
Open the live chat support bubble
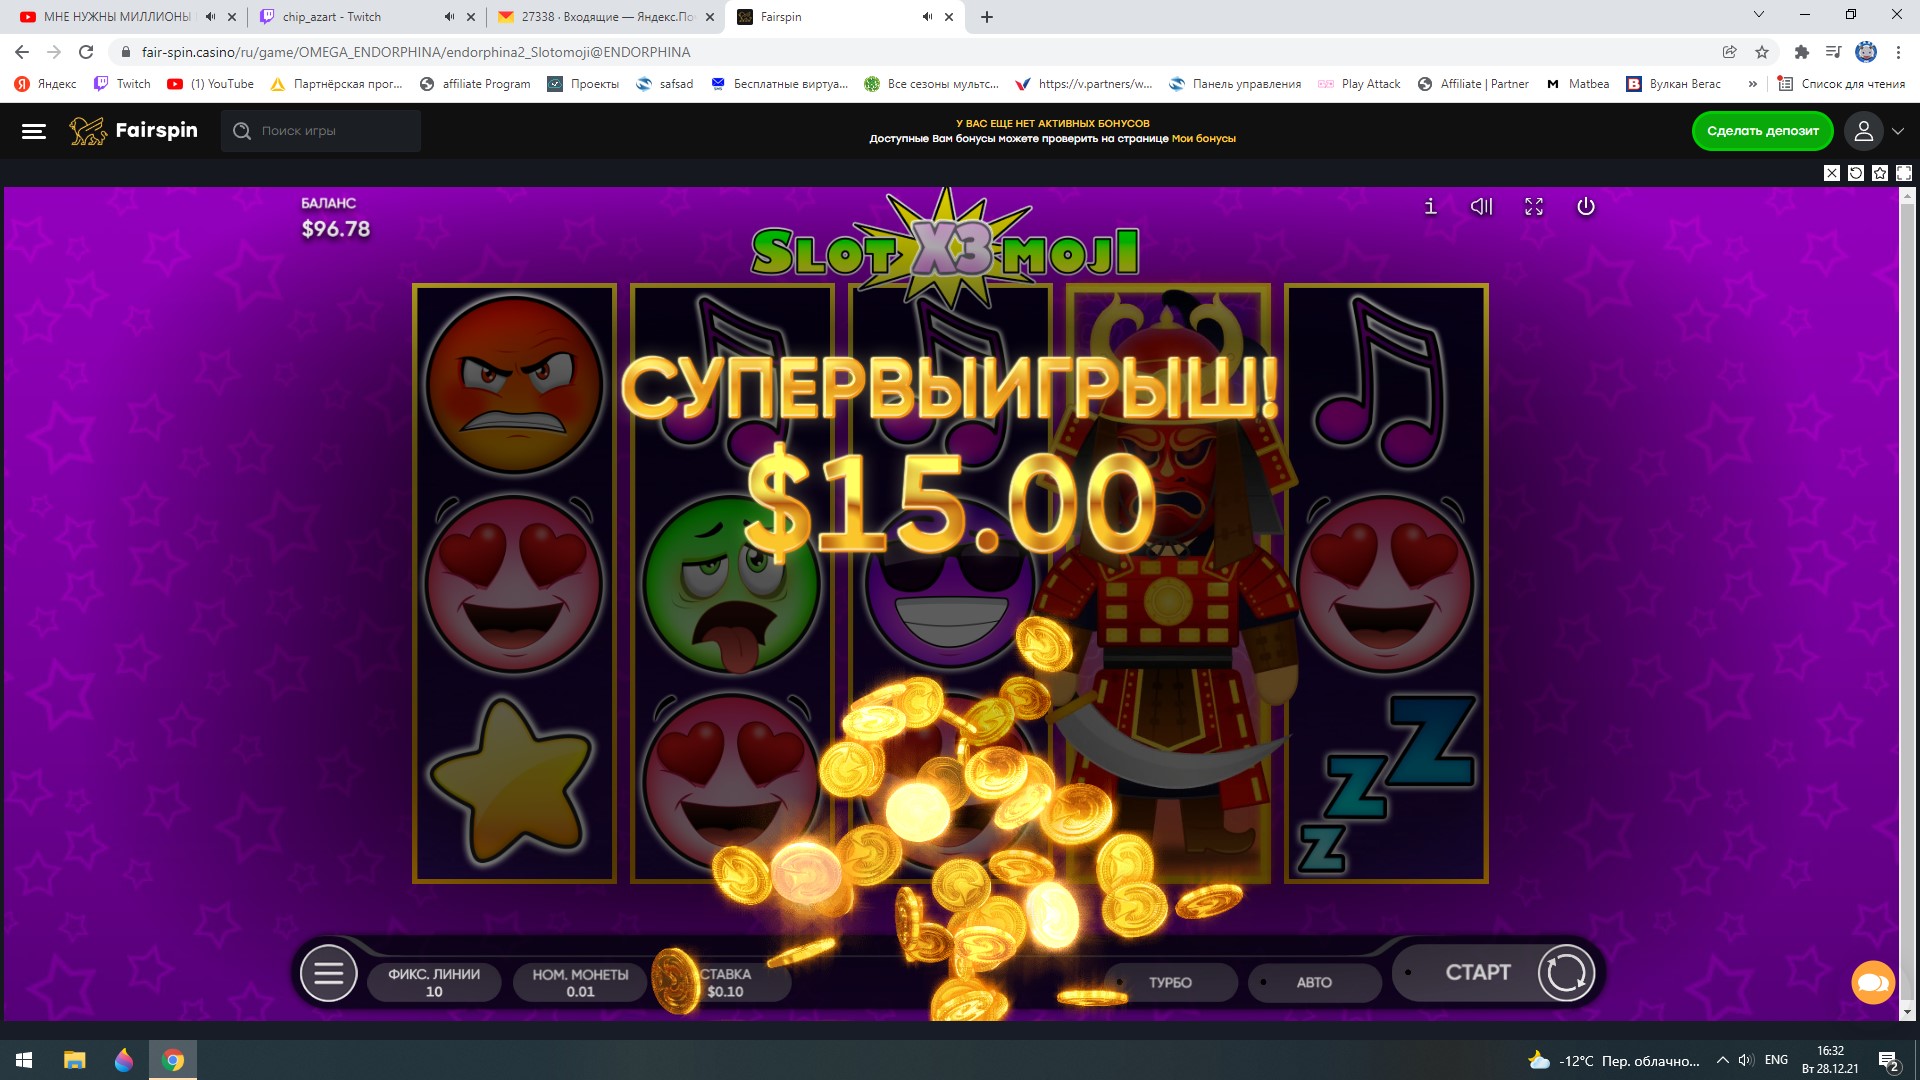pyautogui.click(x=1873, y=983)
